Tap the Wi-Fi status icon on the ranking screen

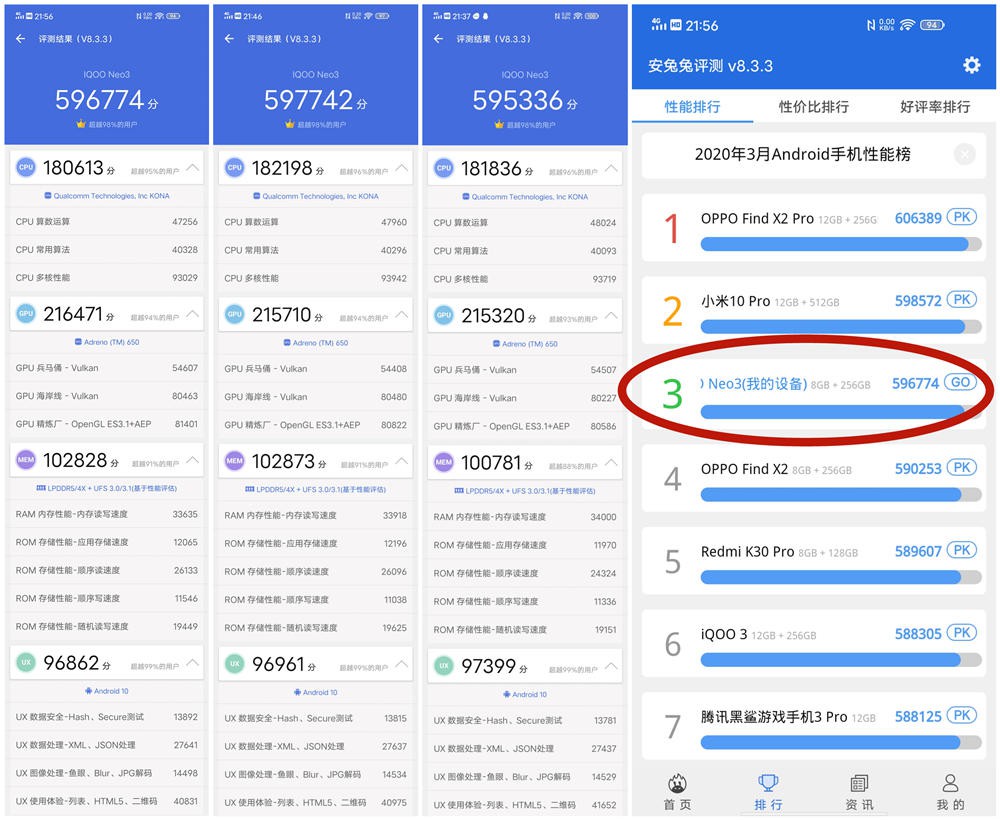pyautogui.click(x=907, y=25)
